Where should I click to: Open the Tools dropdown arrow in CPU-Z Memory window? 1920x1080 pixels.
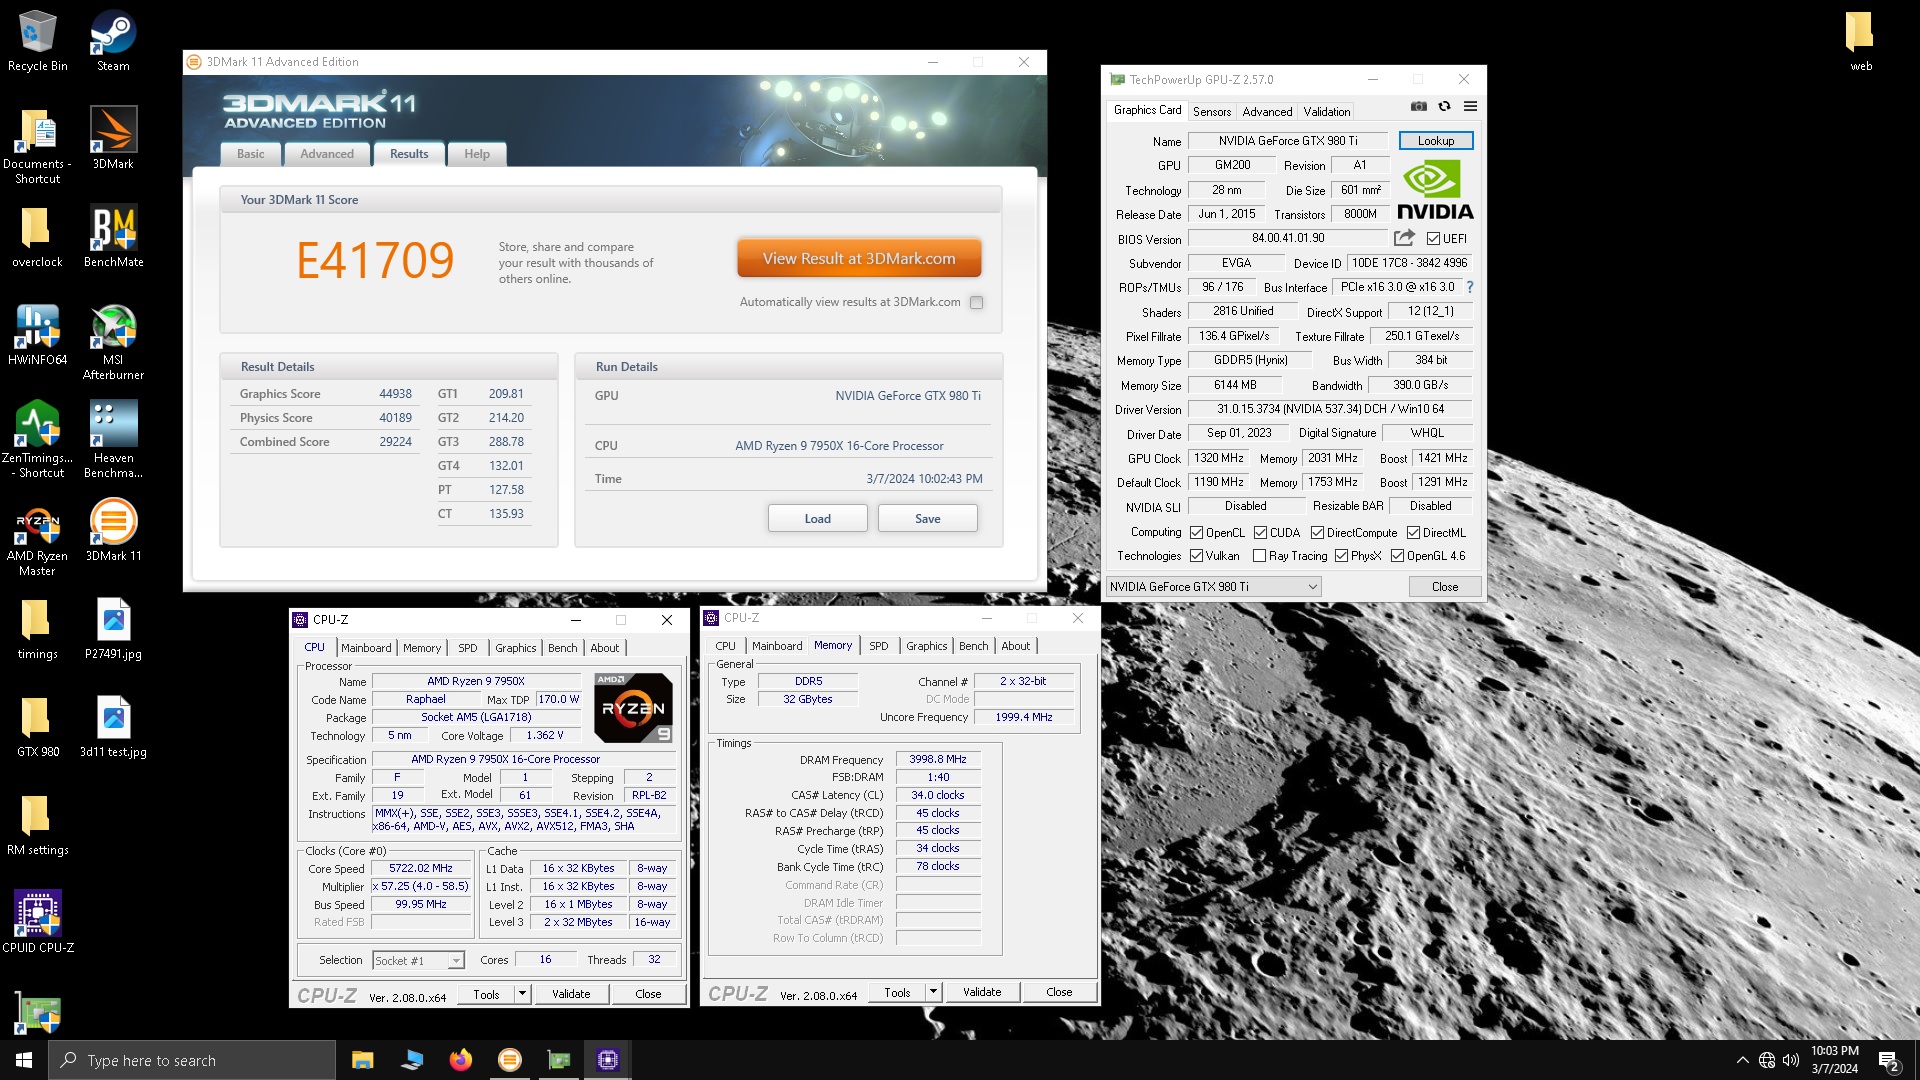(933, 992)
